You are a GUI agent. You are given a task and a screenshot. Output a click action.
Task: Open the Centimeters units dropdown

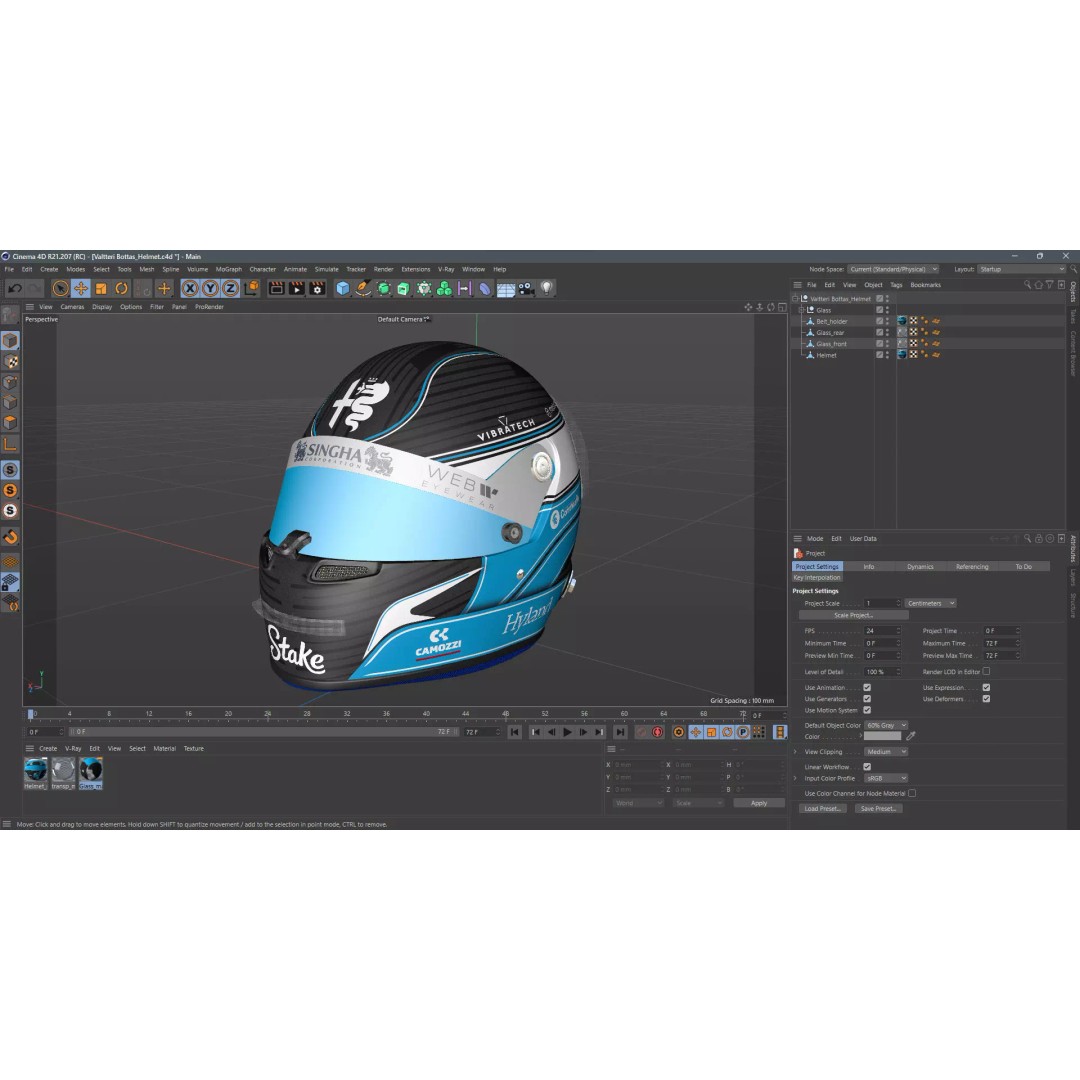pyautogui.click(x=928, y=603)
